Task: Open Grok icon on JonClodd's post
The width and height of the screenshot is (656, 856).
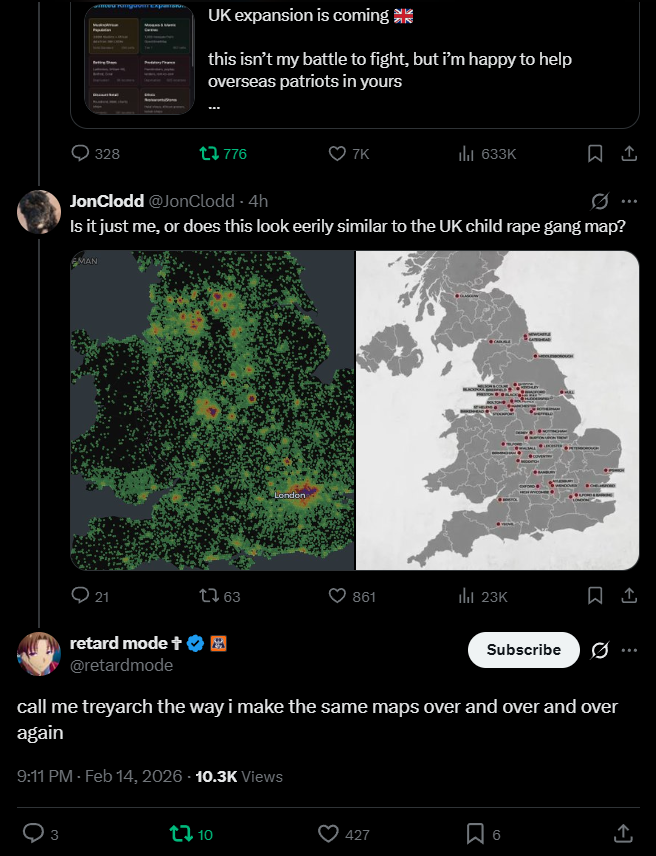Action: (x=600, y=200)
